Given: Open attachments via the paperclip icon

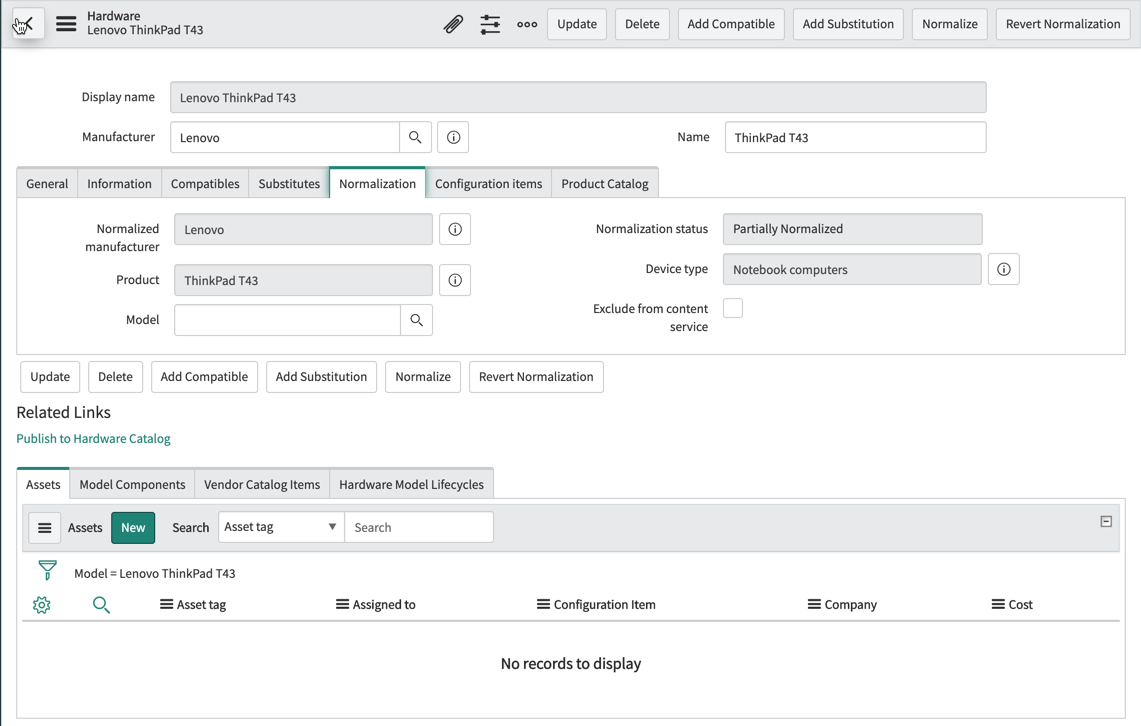Looking at the screenshot, I should click(x=453, y=24).
